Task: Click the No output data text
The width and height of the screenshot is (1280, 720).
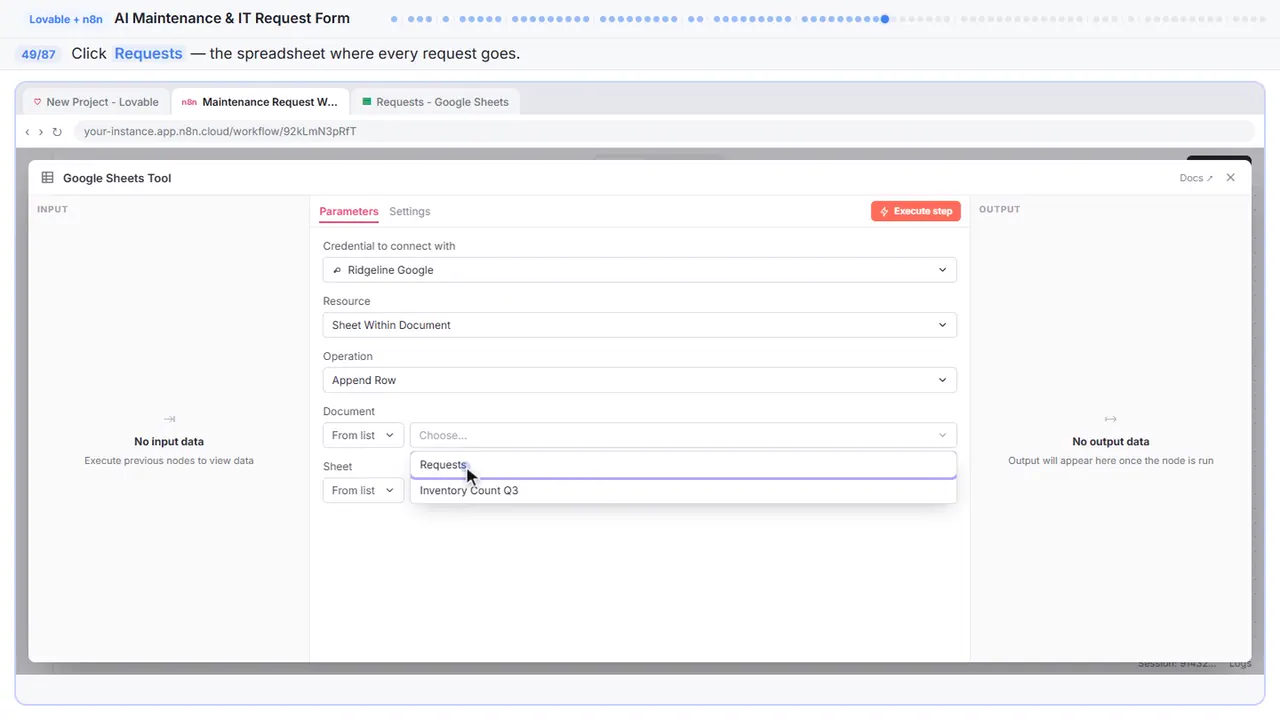Action: pos(1110,441)
